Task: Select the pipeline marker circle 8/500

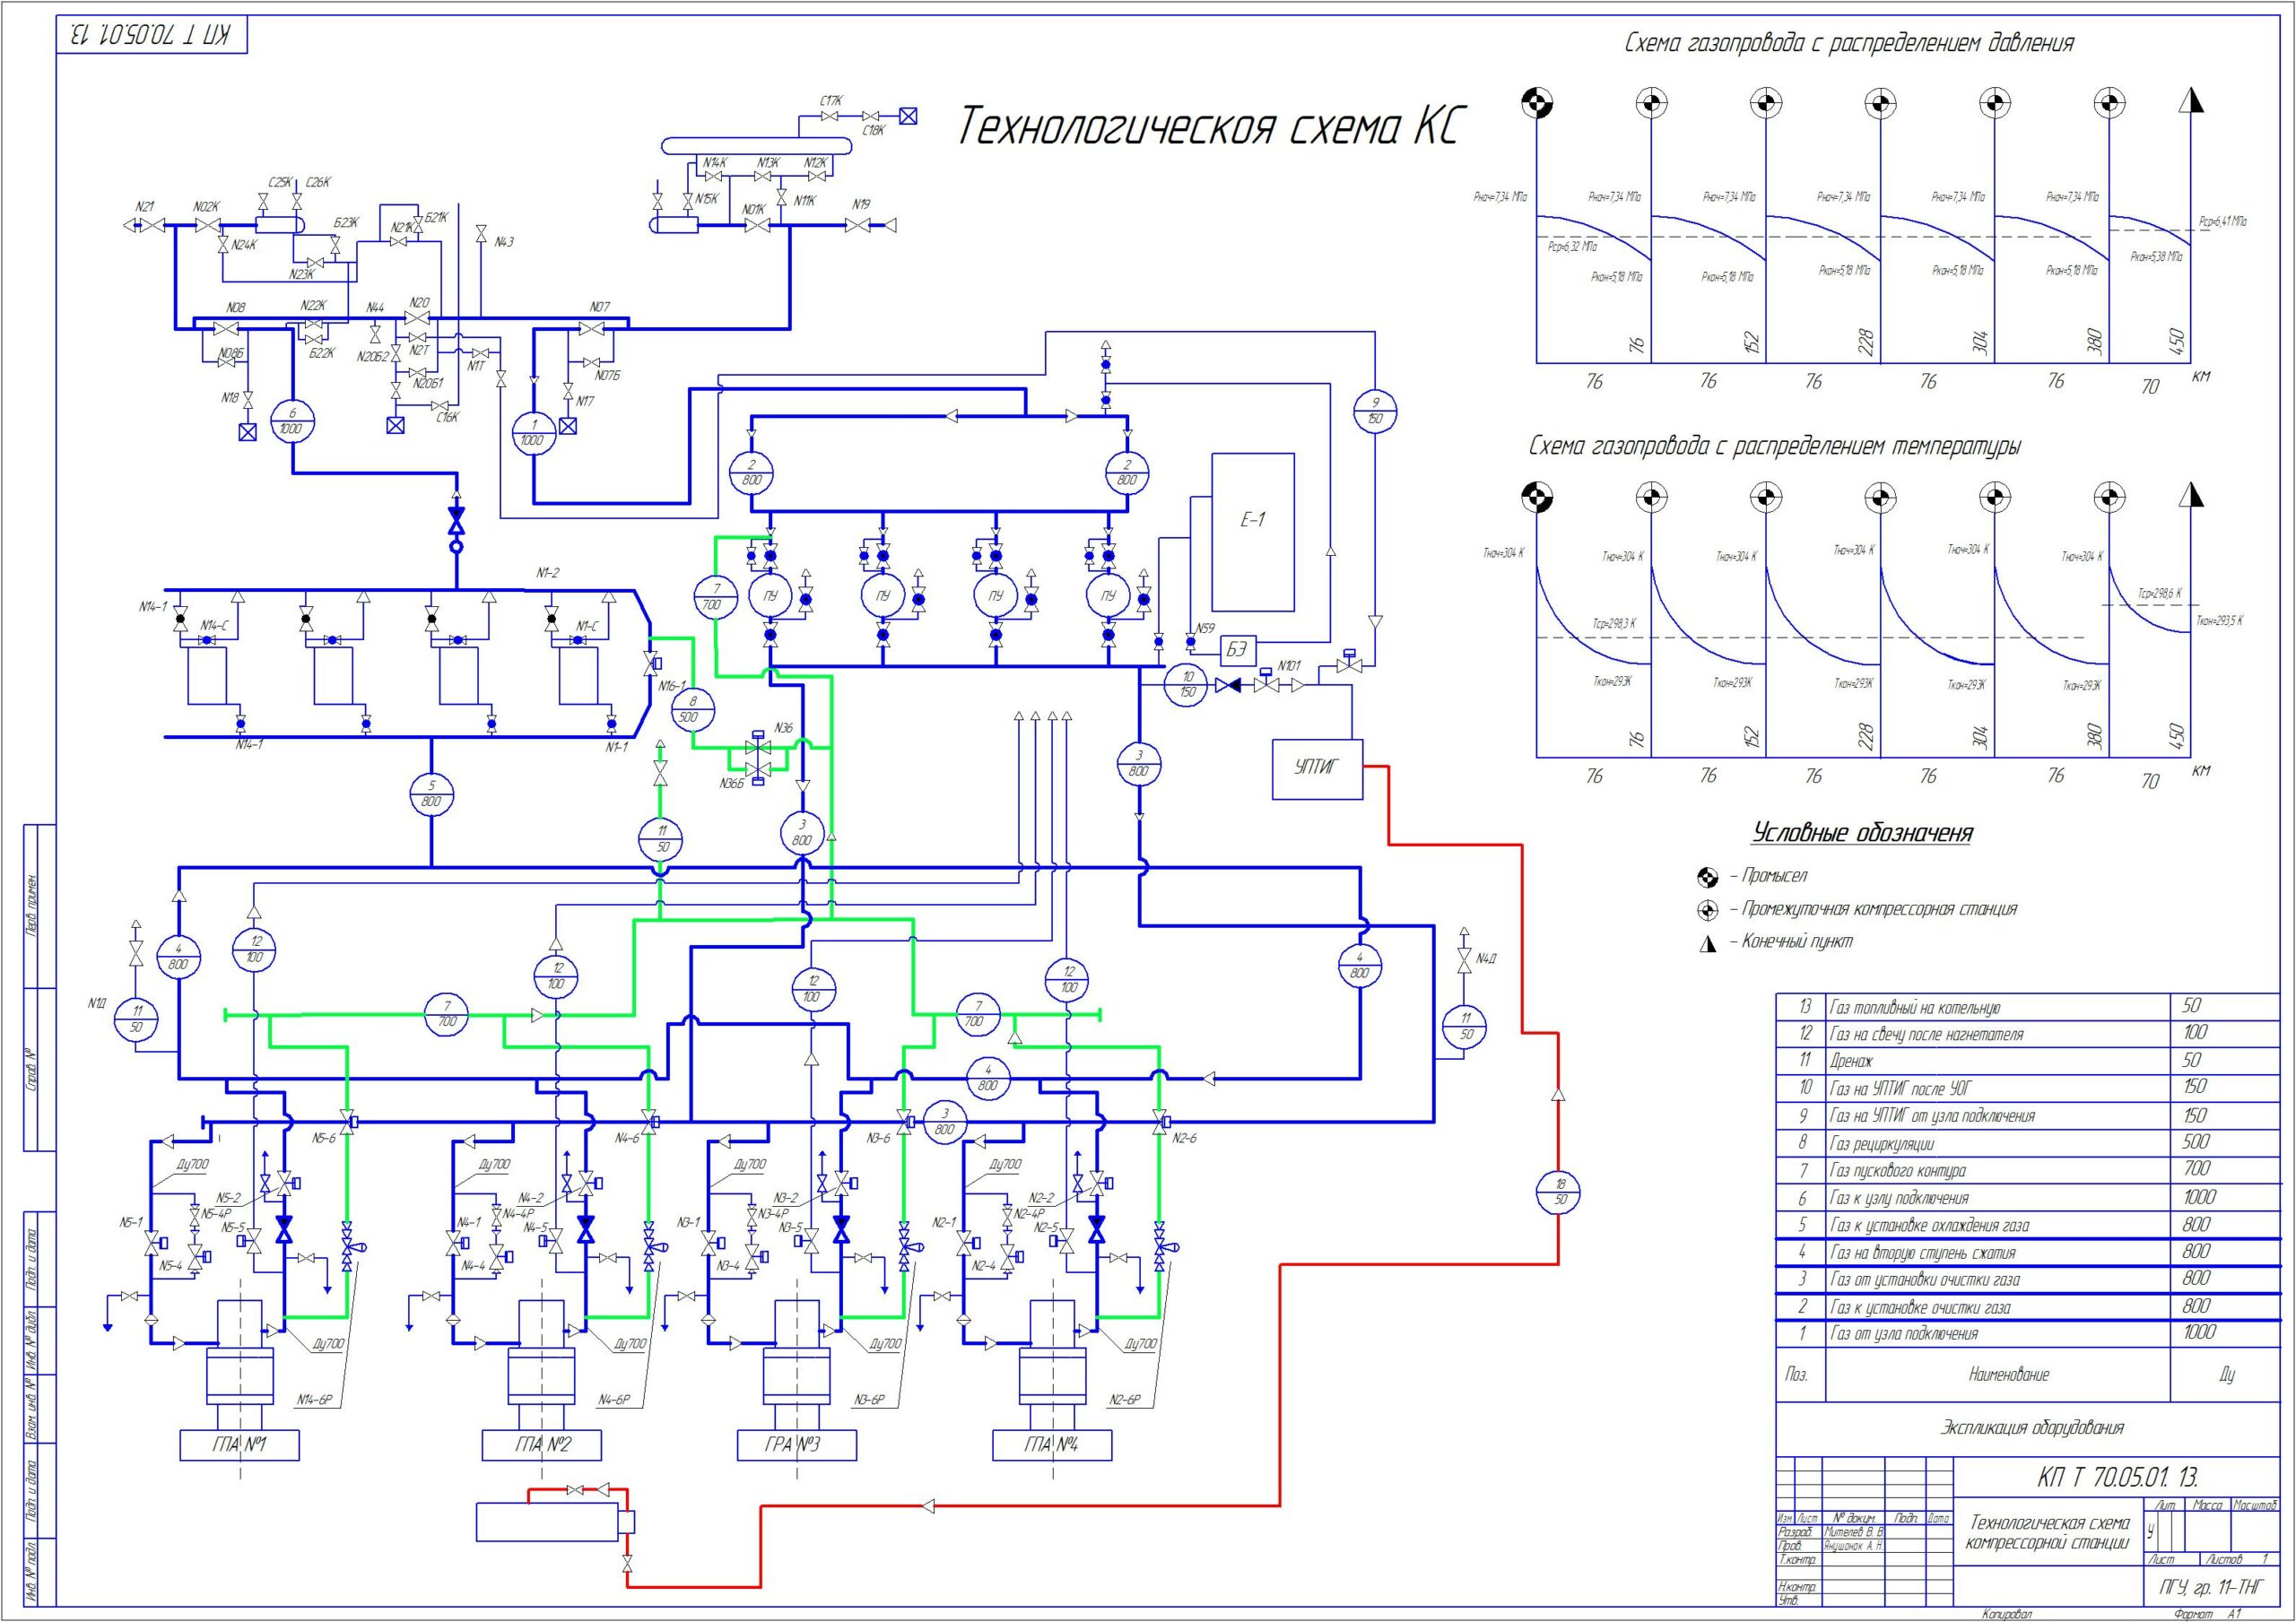Action: click(x=693, y=709)
